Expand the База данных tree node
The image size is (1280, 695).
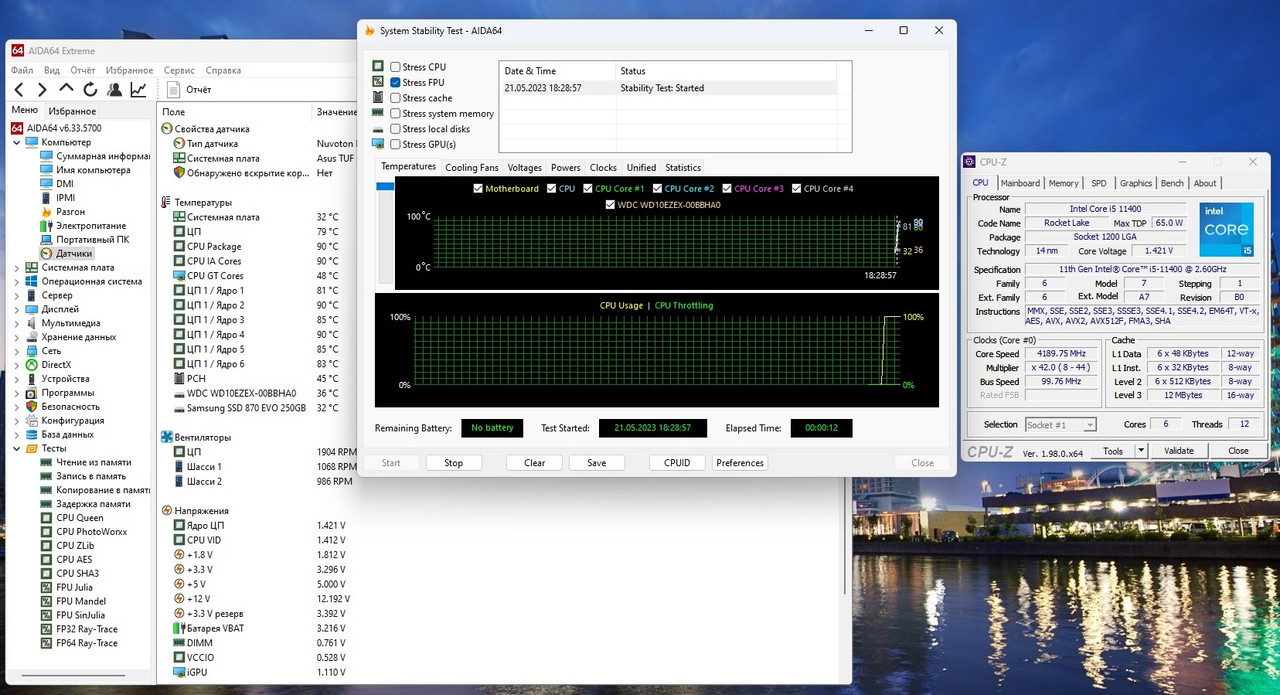click(16, 435)
